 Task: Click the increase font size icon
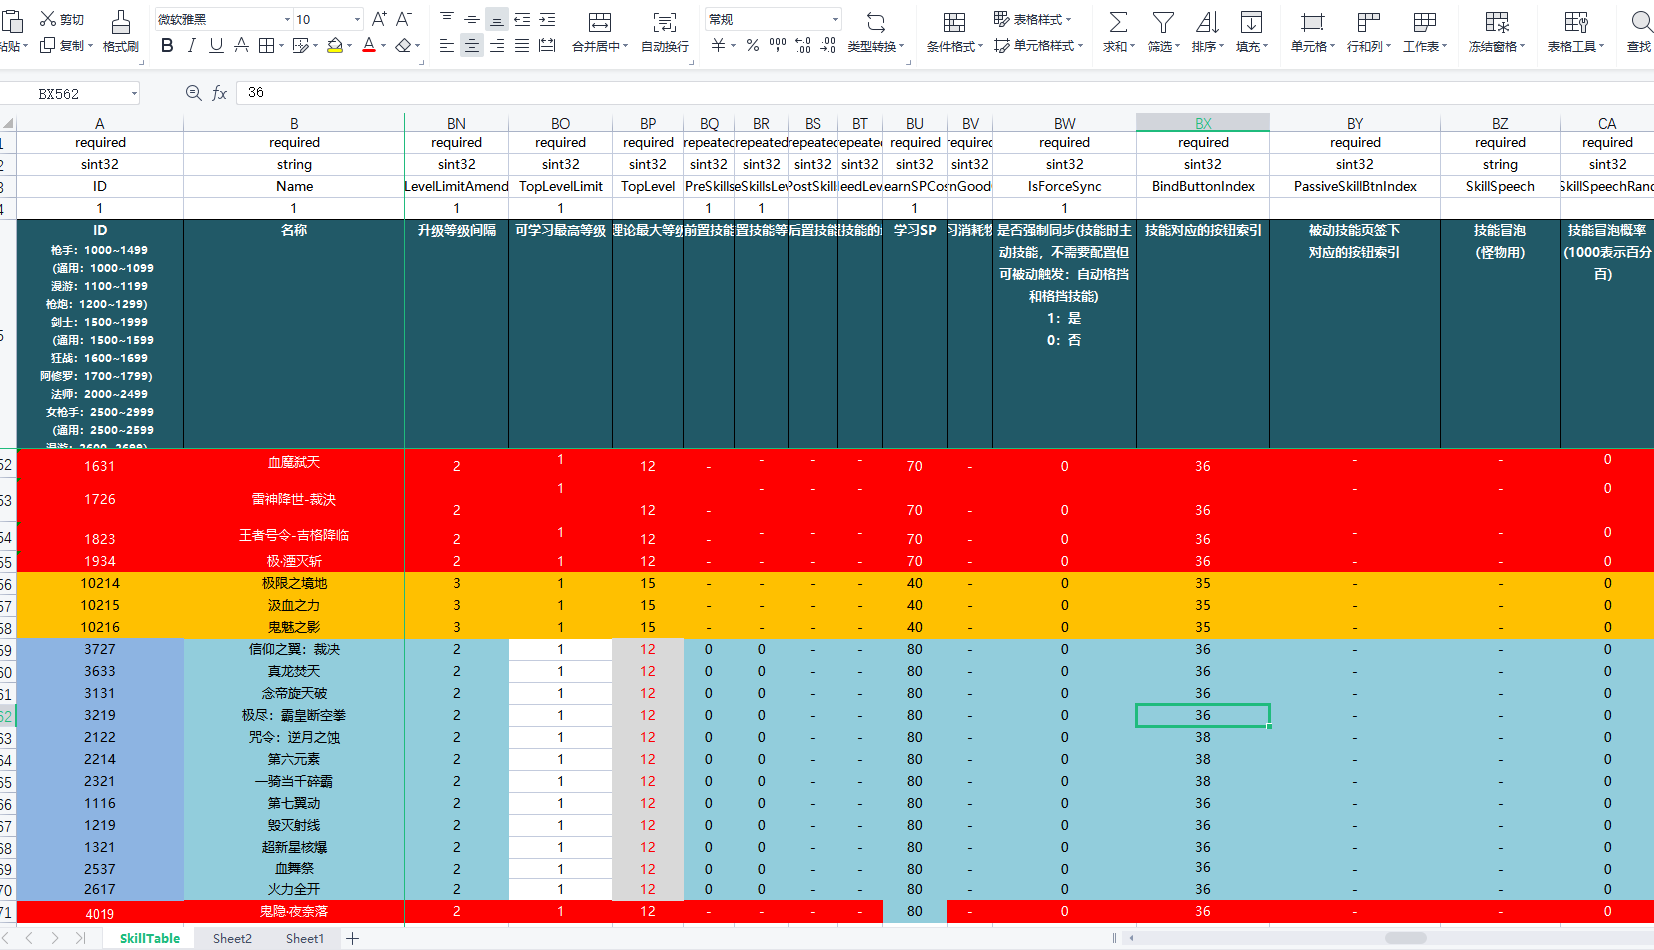coord(379,19)
